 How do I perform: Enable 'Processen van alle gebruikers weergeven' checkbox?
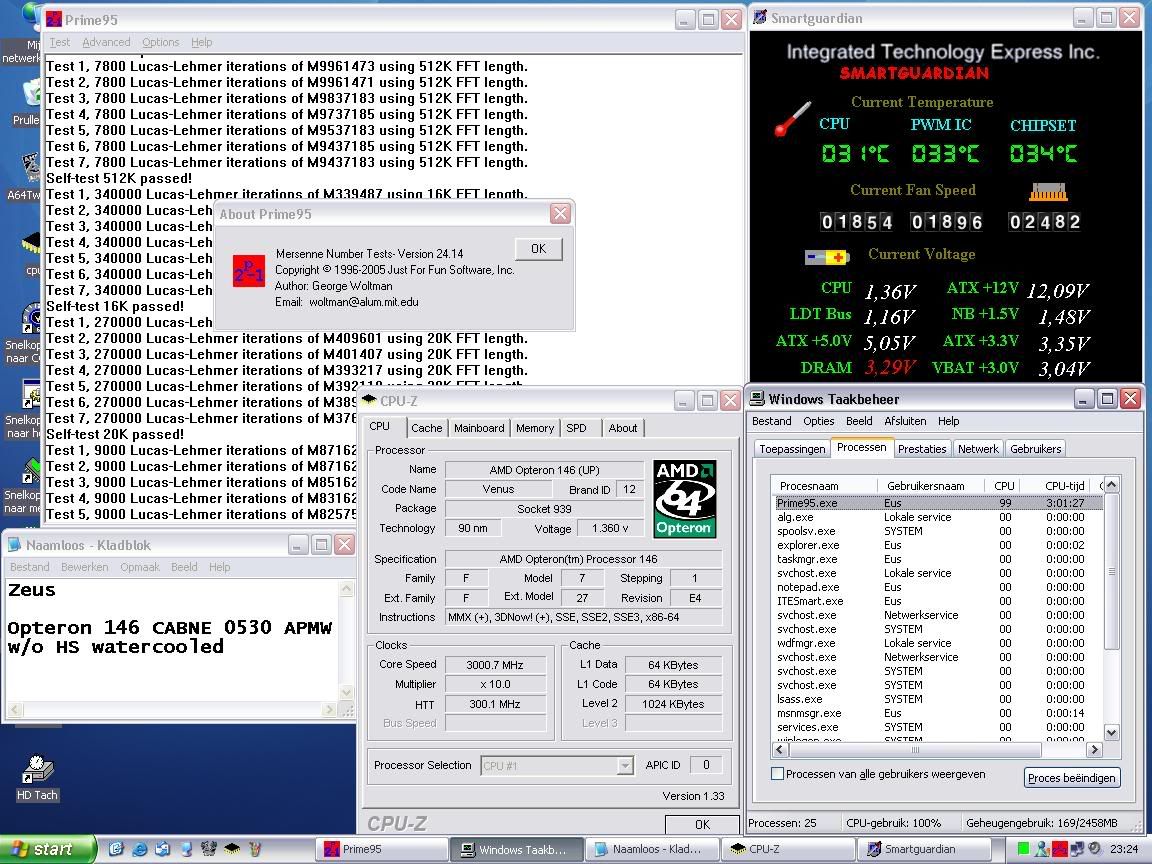pos(777,774)
